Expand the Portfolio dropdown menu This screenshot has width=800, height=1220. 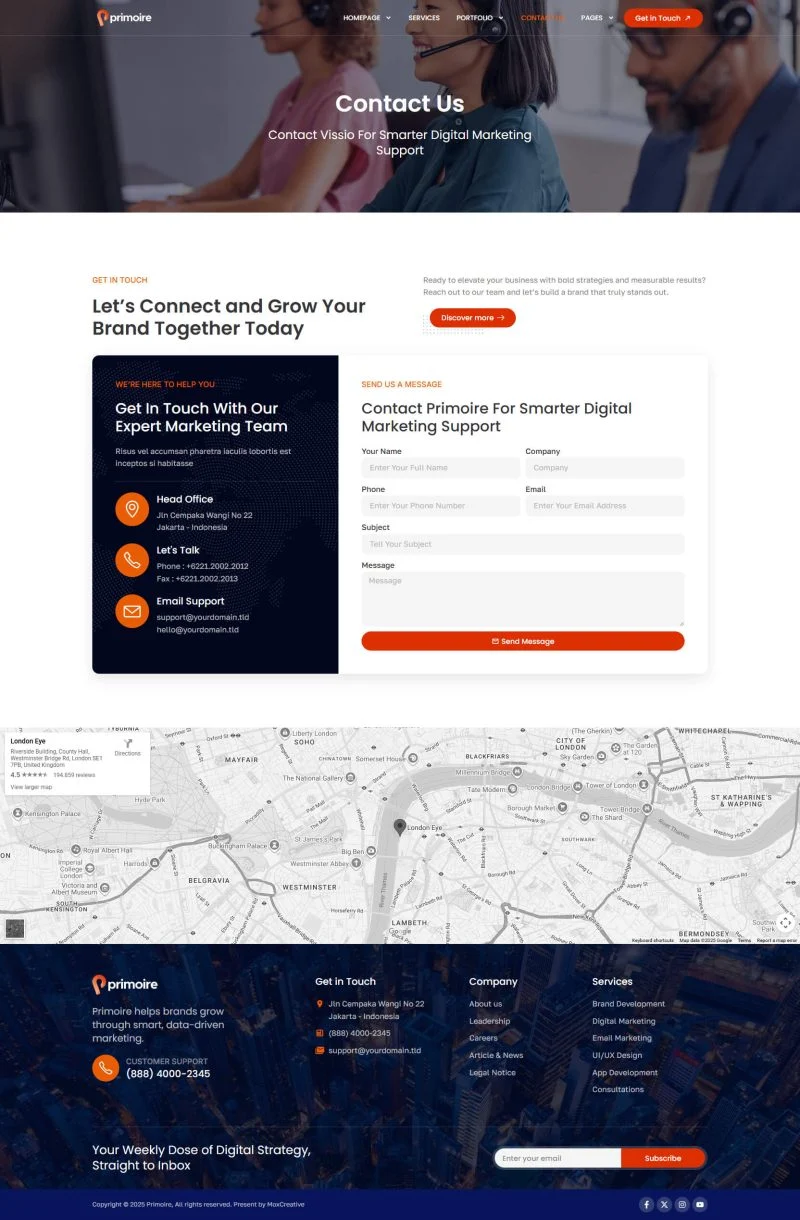(480, 18)
